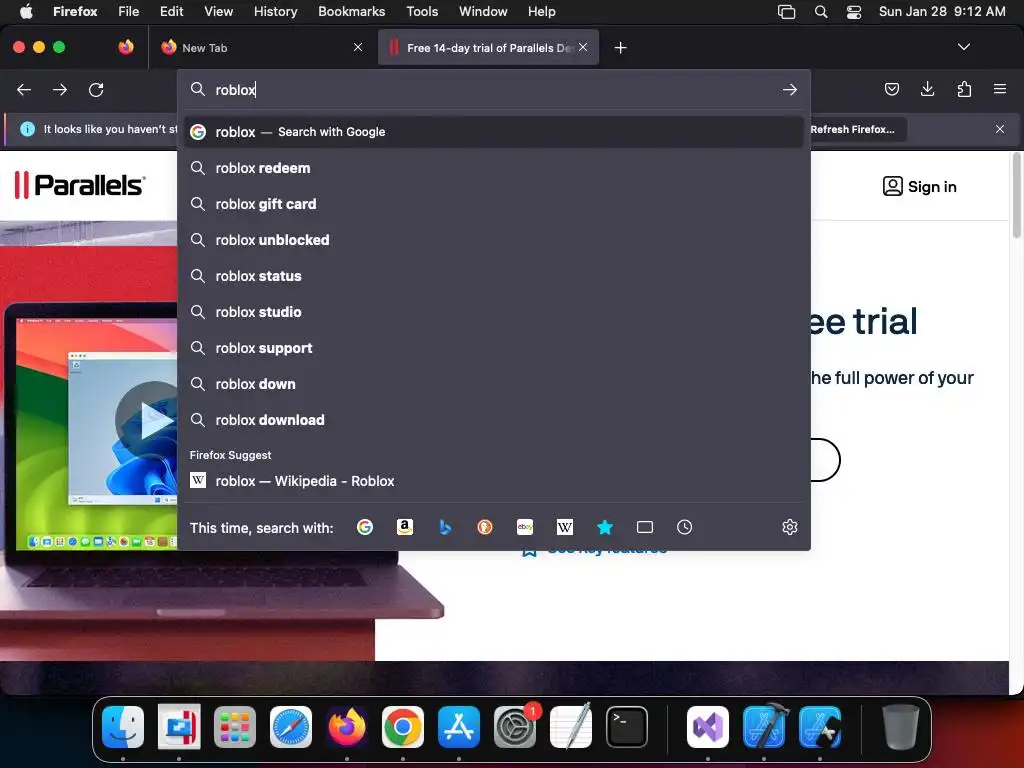Image resolution: width=1024 pixels, height=768 pixels.
Task: Click in the address bar text field
Action: click(493, 89)
